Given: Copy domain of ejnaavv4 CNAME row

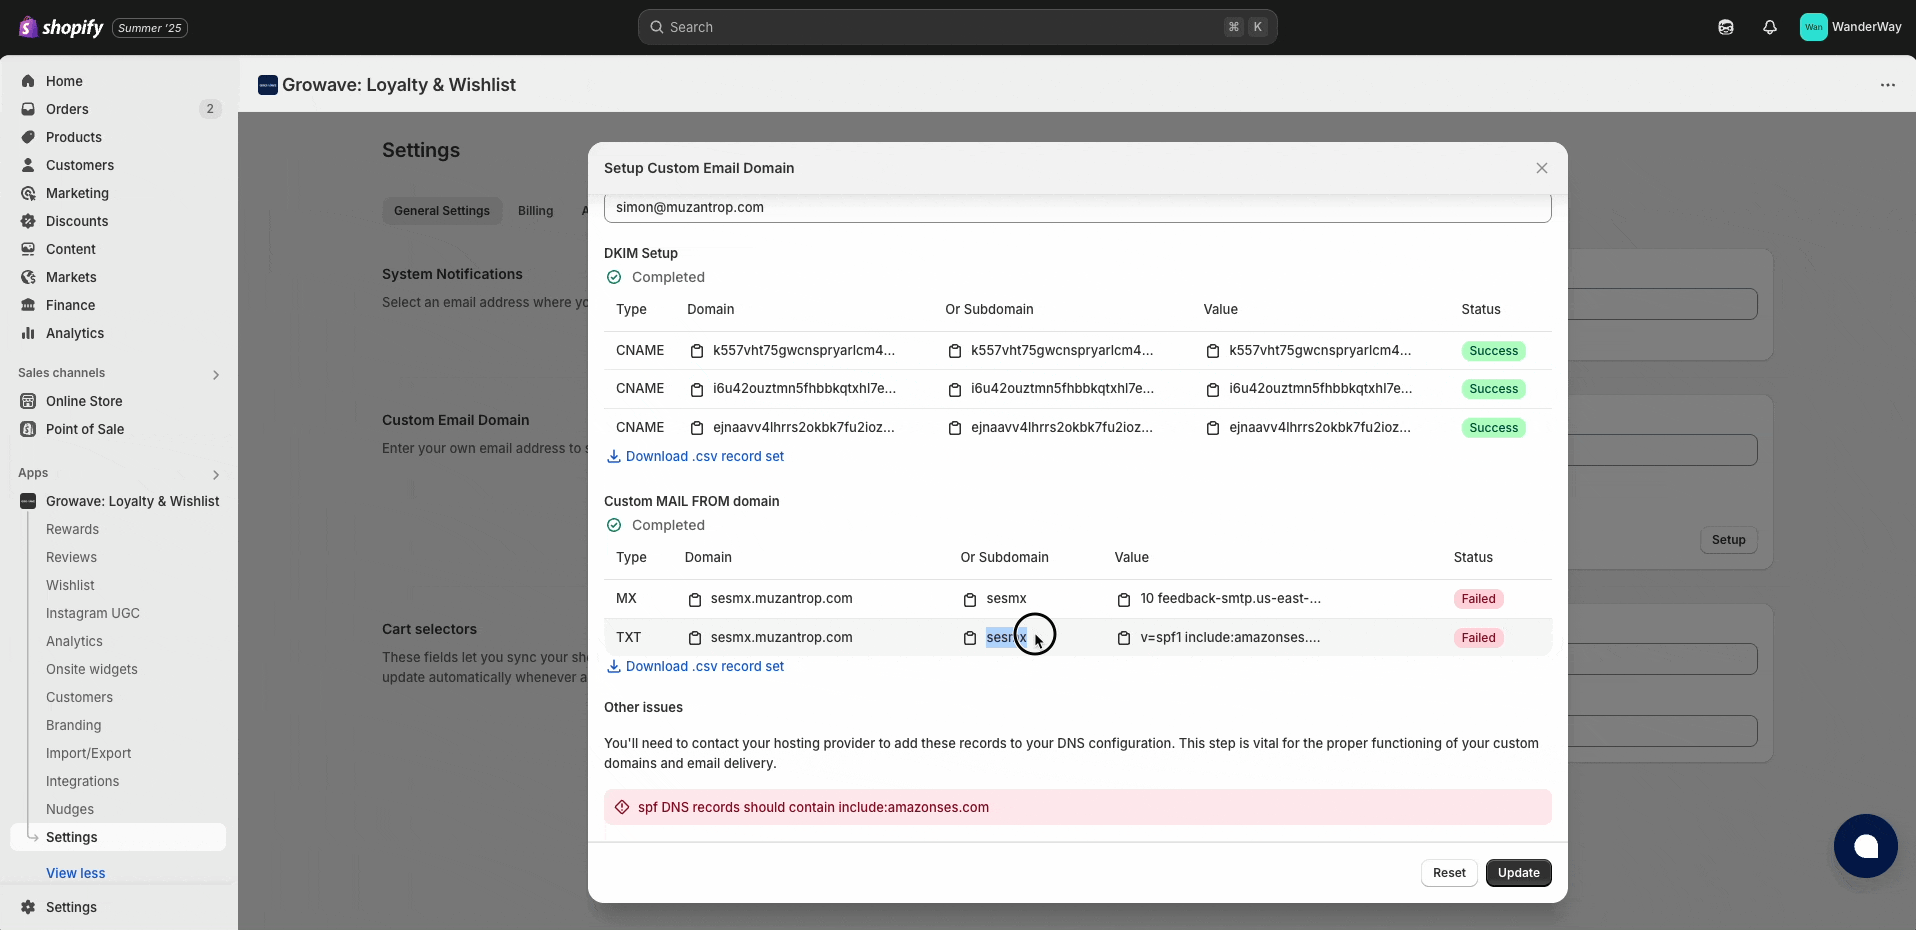Looking at the screenshot, I should point(697,428).
